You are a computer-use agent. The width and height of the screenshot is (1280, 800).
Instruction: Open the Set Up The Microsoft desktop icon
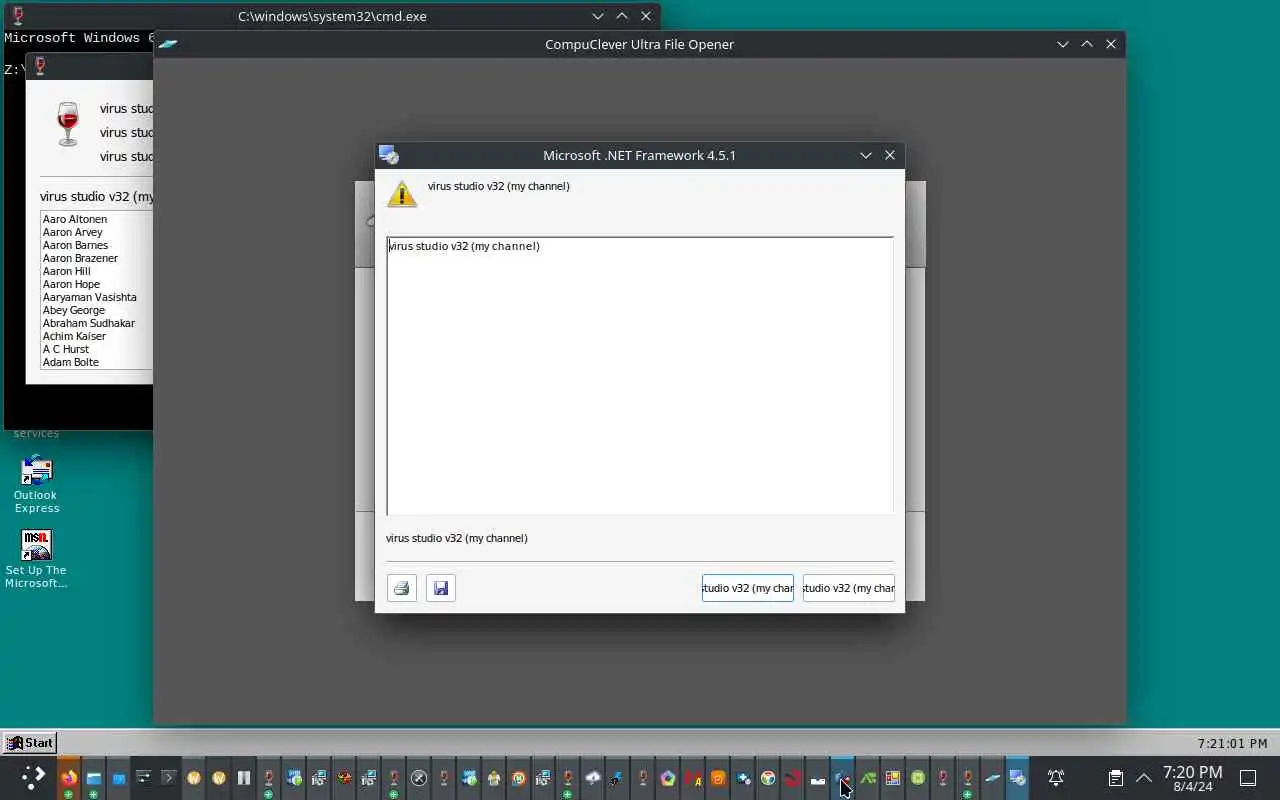click(36, 559)
